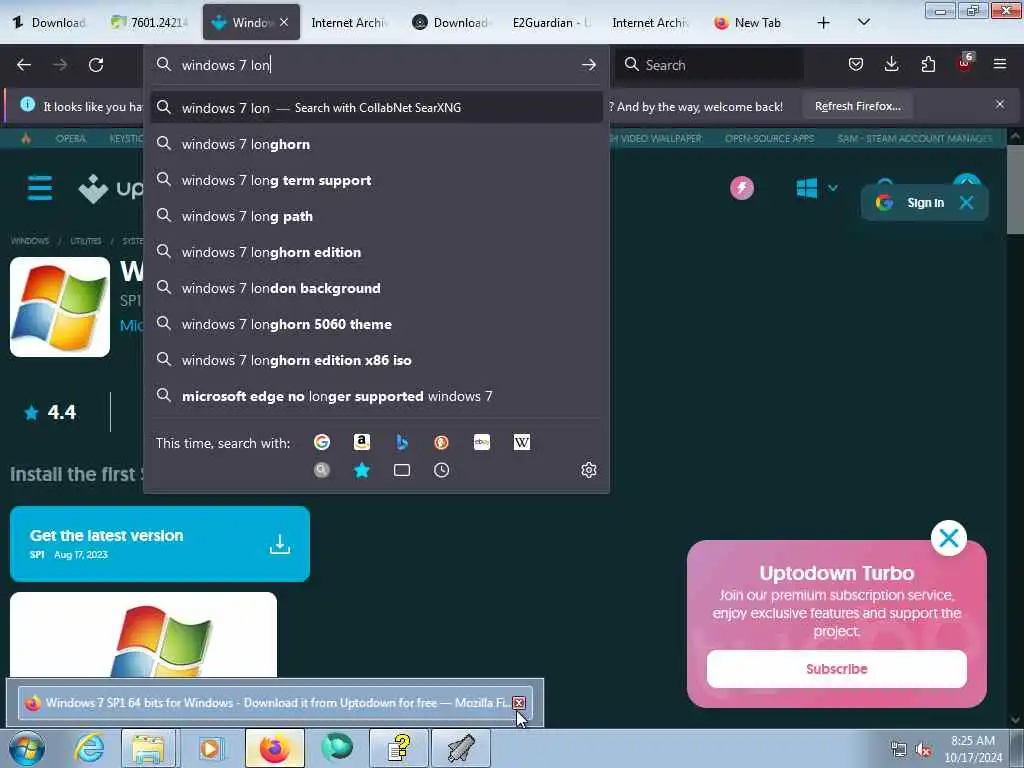Go back to the previous page
1024x768 pixels.
pyautogui.click(x=24, y=65)
